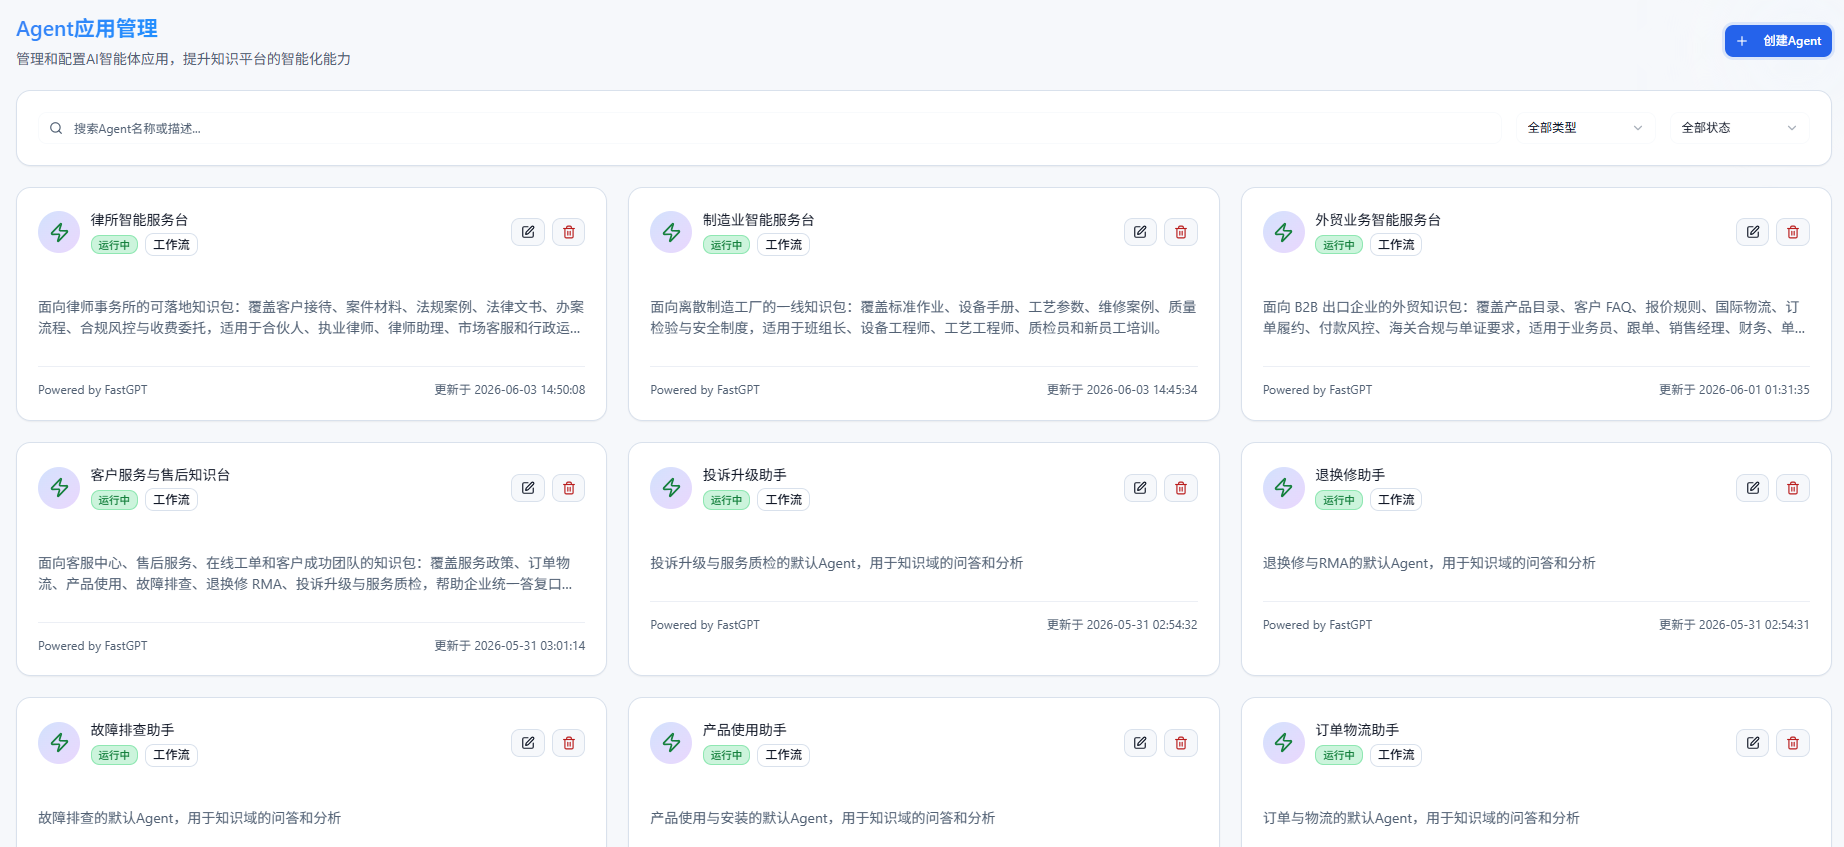Screen dimensions: 1844x847
Task: Delete the 投诉升级助手 agent
Action: click(x=1181, y=488)
